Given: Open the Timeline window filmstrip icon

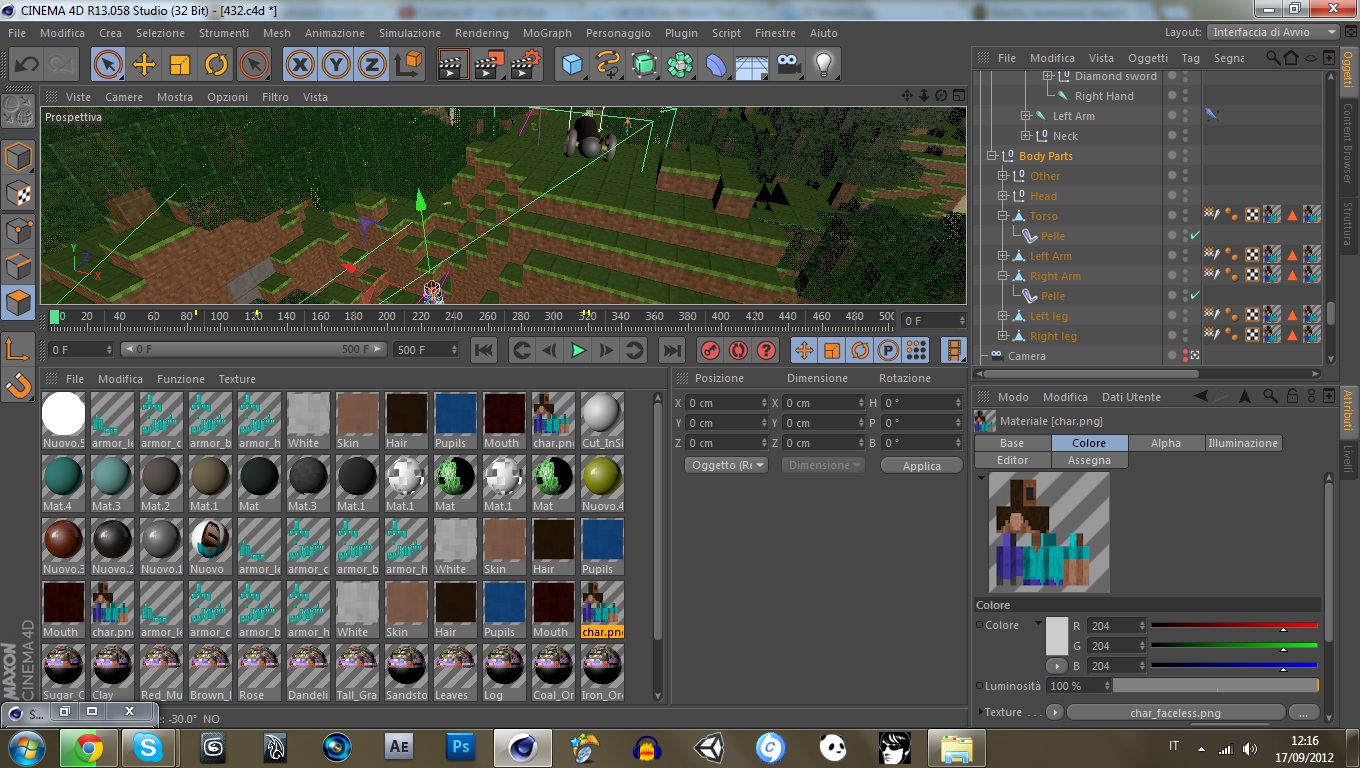Looking at the screenshot, I should (955, 350).
